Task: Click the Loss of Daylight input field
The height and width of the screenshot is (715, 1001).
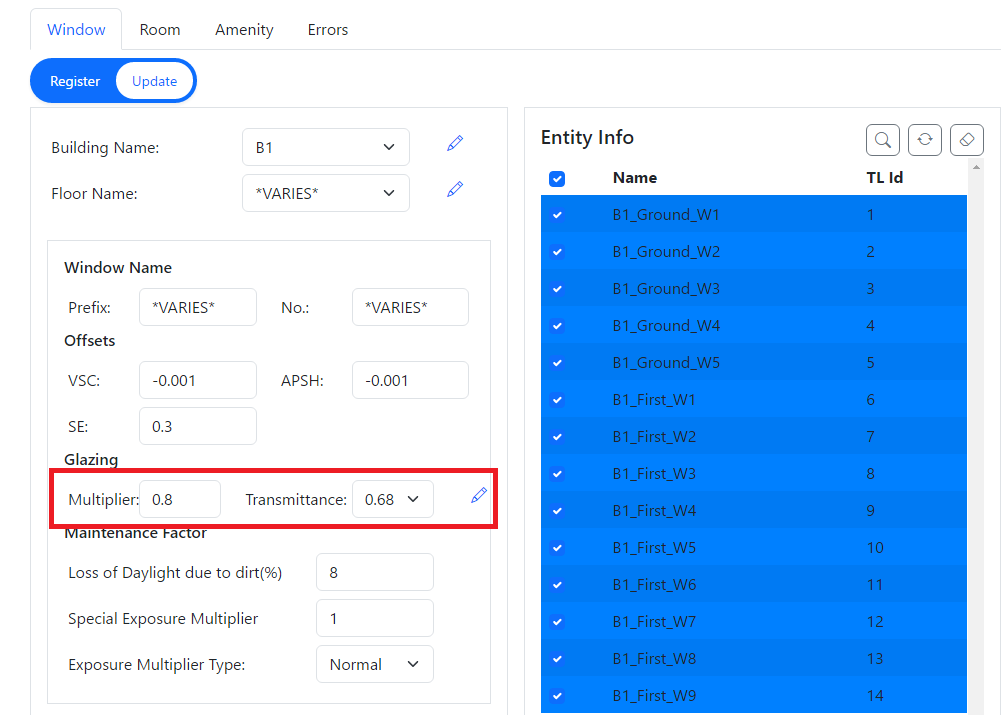Action: click(x=374, y=572)
